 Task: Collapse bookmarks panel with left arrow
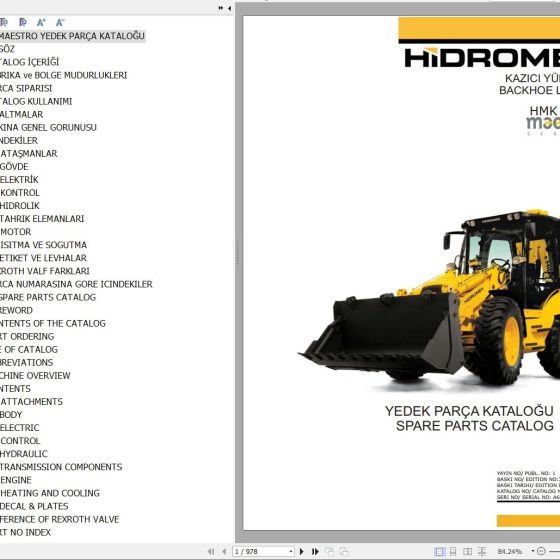click(x=229, y=8)
